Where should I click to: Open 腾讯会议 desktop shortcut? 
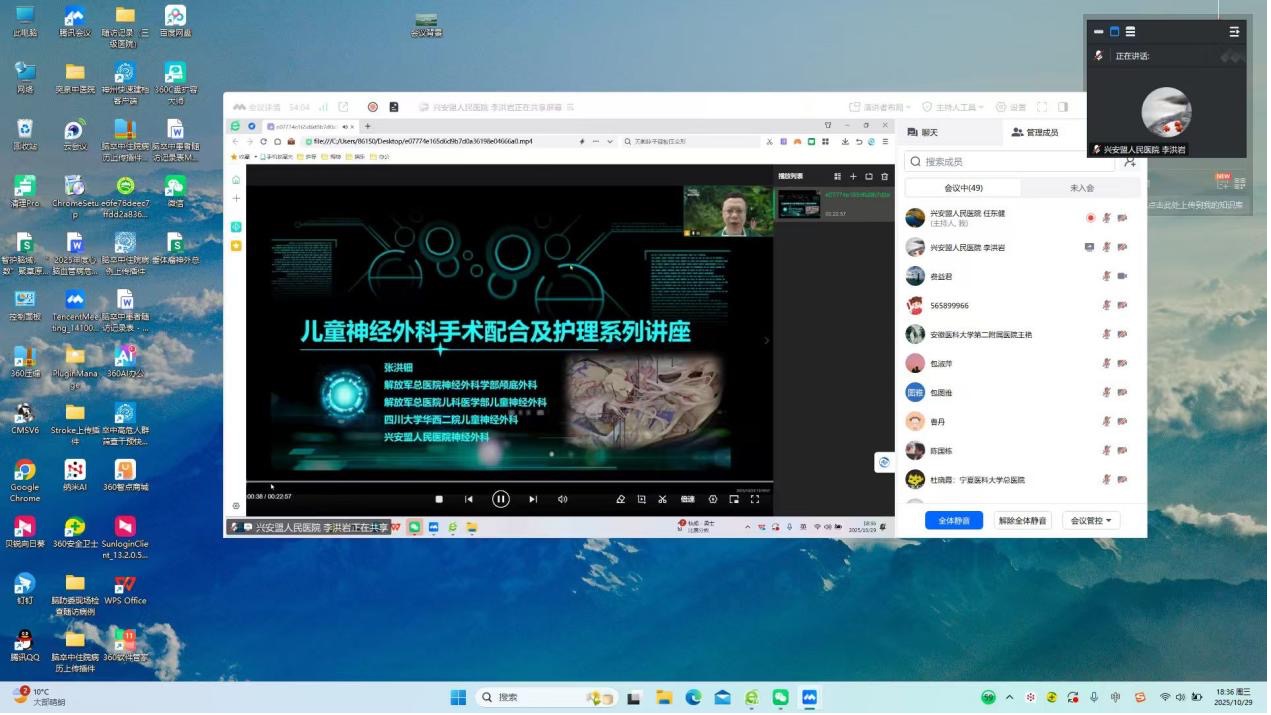point(75,21)
